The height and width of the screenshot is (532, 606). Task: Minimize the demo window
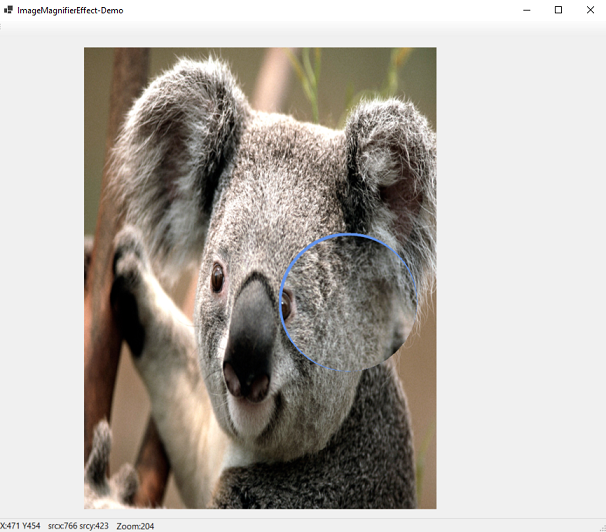526,10
